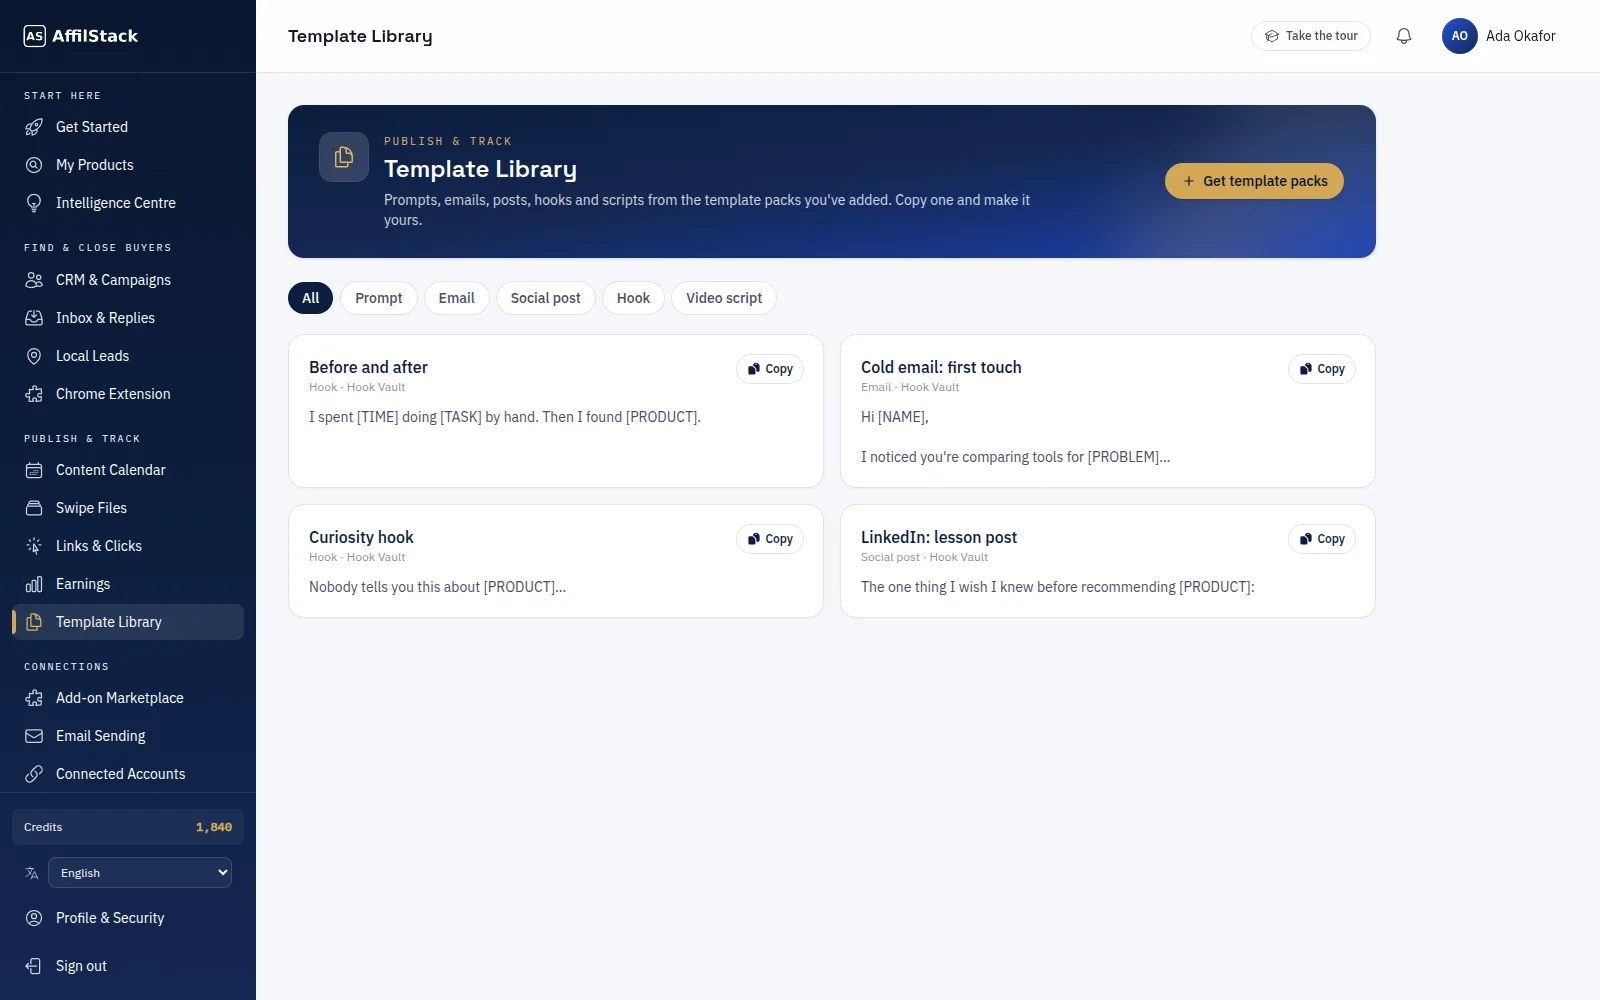Click the CRM & Campaigns people icon
Viewport: 1600px width, 1000px height.
34,280
